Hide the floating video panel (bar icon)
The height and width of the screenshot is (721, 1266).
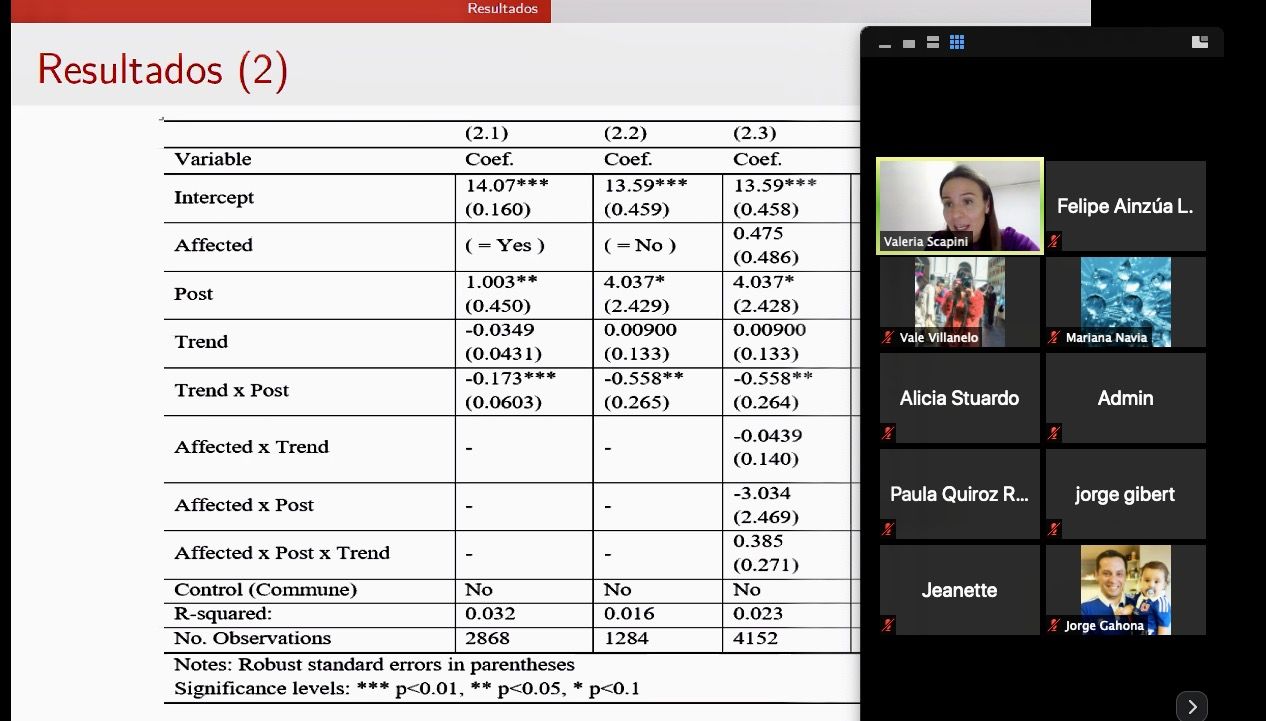[x=884, y=43]
